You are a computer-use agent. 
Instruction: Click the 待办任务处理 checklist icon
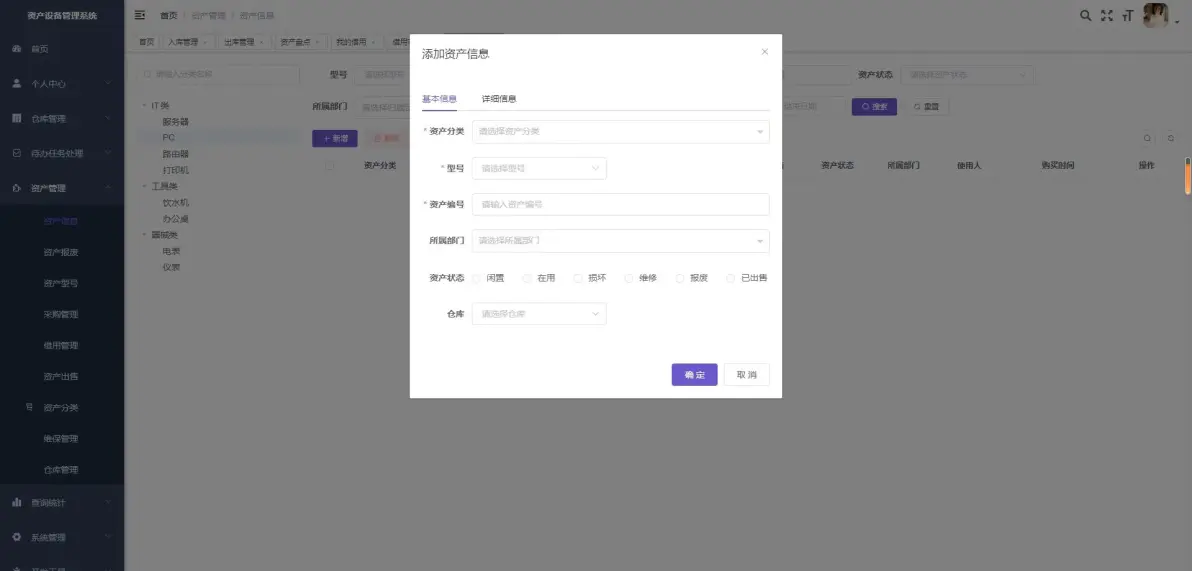pyautogui.click(x=17, y=153)
